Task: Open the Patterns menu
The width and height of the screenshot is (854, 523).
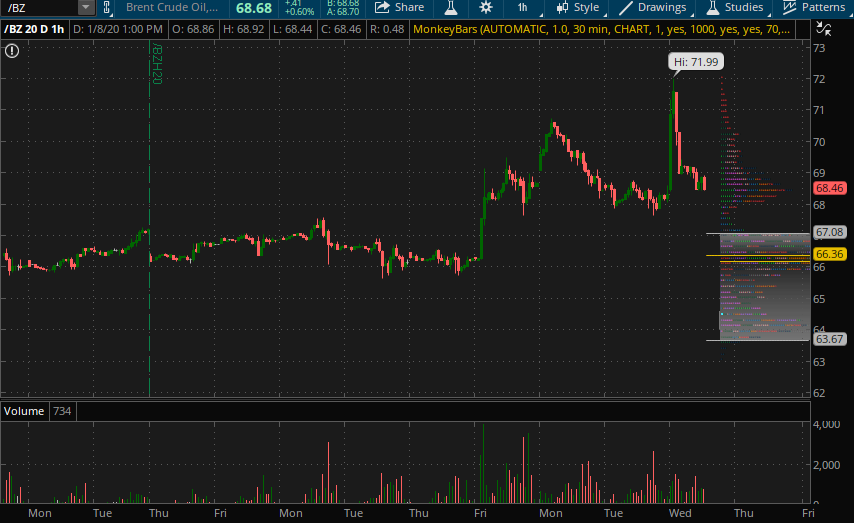Action: pos(814,8)
